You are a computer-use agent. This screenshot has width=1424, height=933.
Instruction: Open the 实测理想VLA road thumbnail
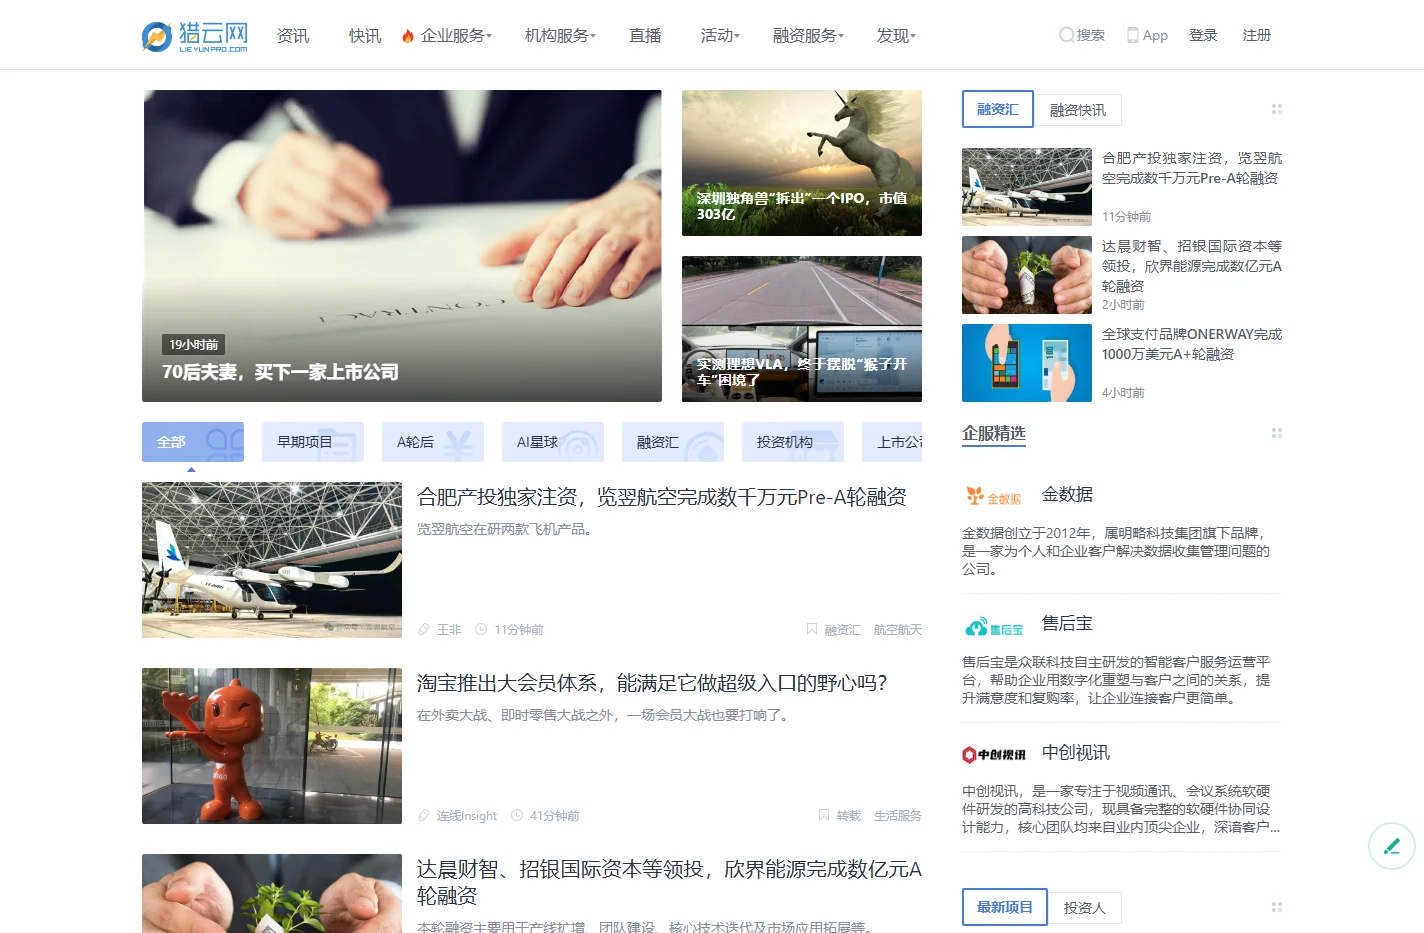(802, 329)
